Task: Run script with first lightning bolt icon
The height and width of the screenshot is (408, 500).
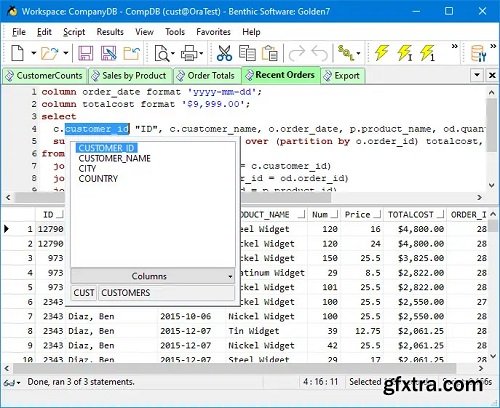Action: pyautogui.click(x=382, y=53)
